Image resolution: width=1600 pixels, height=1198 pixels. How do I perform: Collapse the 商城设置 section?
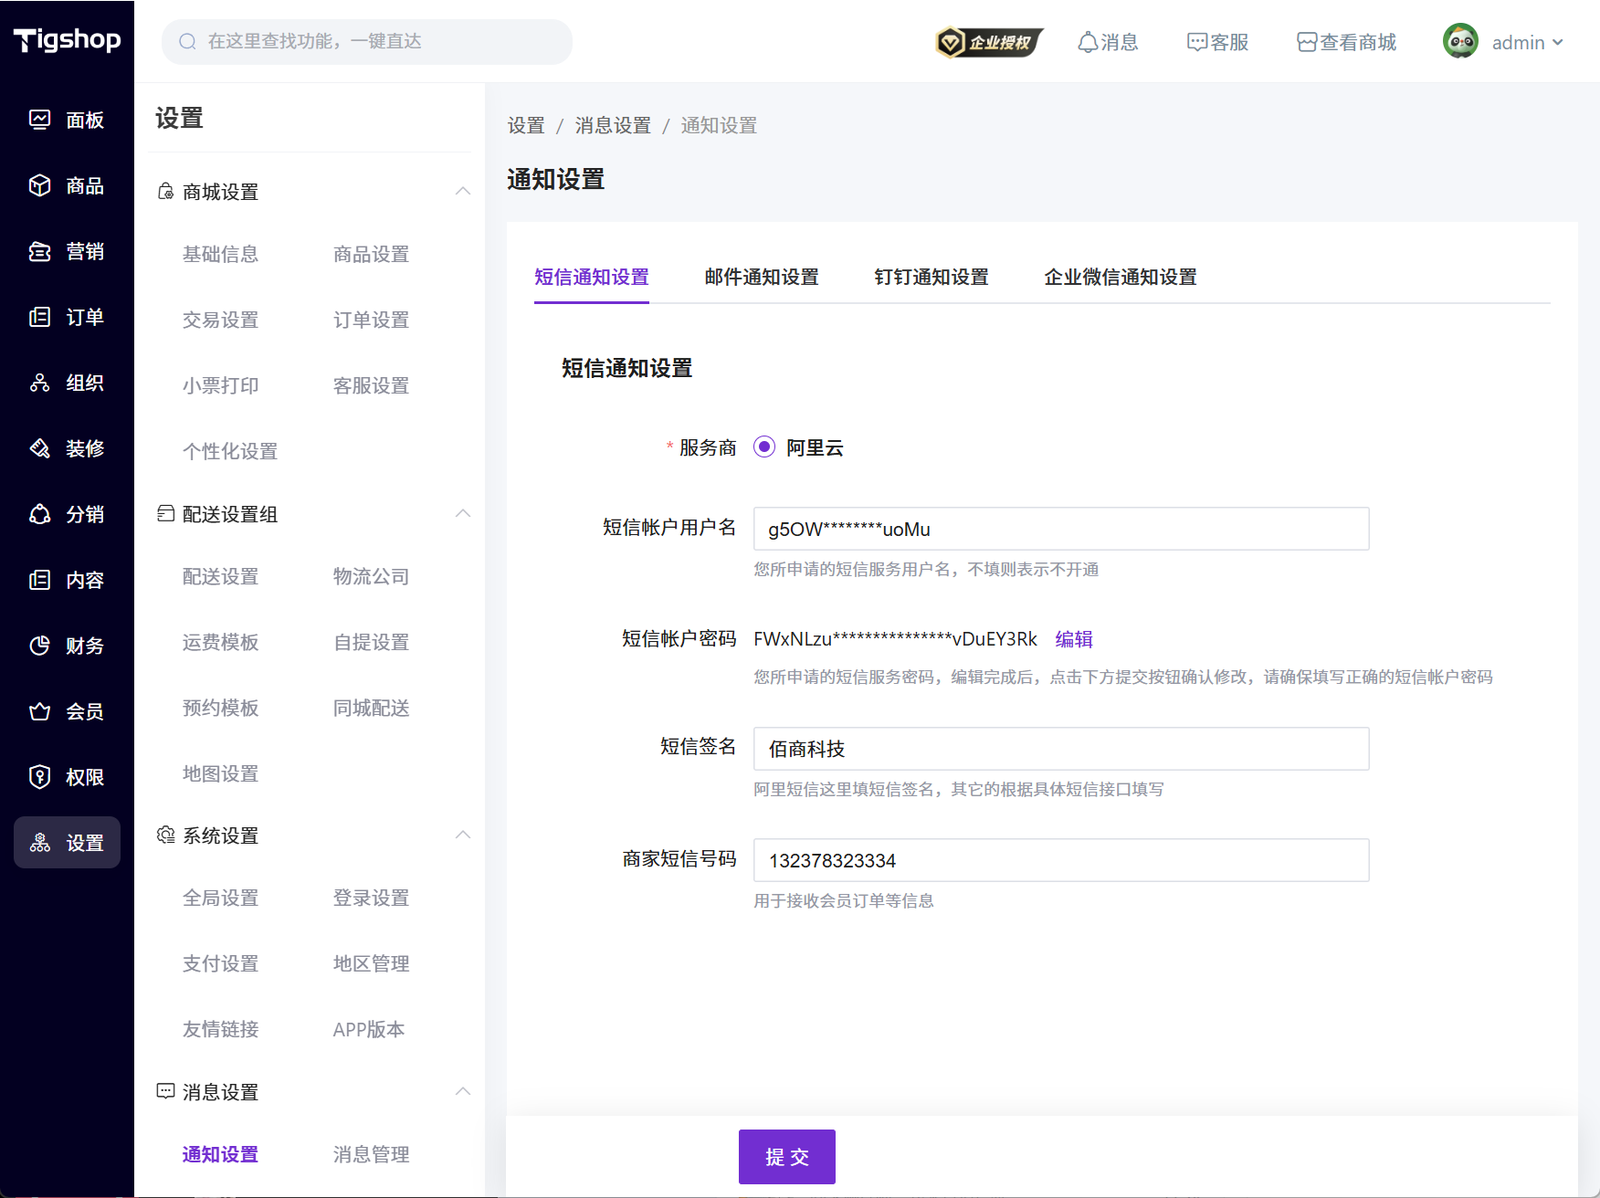[463, 191]
